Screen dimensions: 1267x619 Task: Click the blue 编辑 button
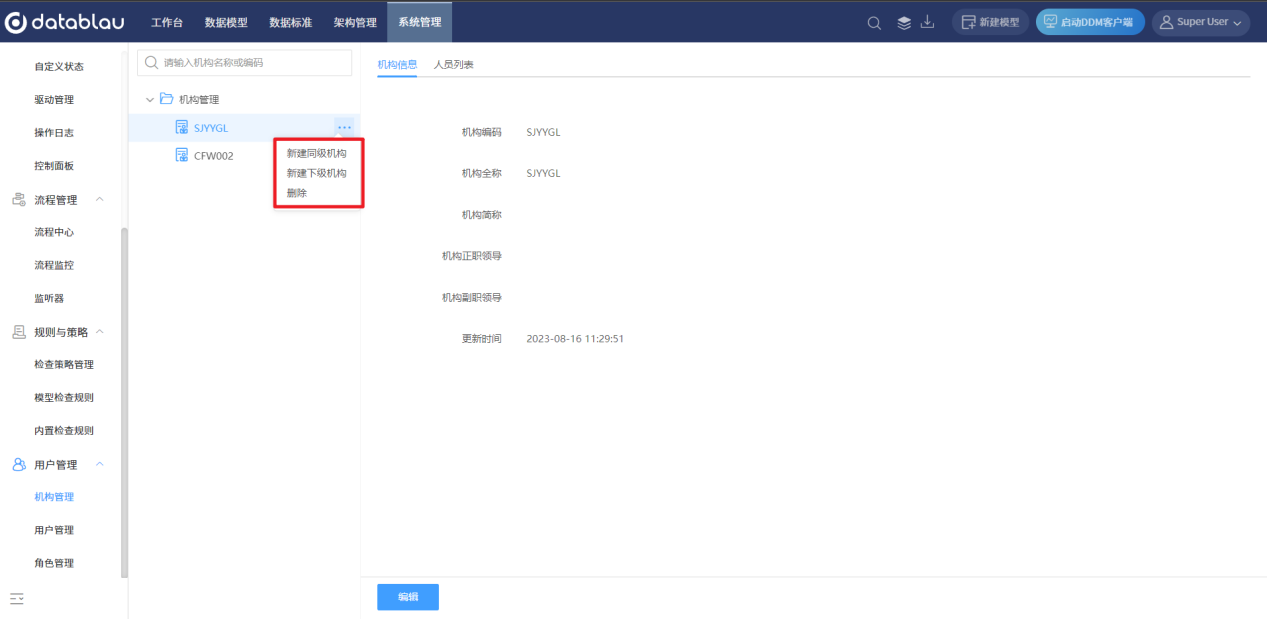pyautogui.click(x=408, y=597)
